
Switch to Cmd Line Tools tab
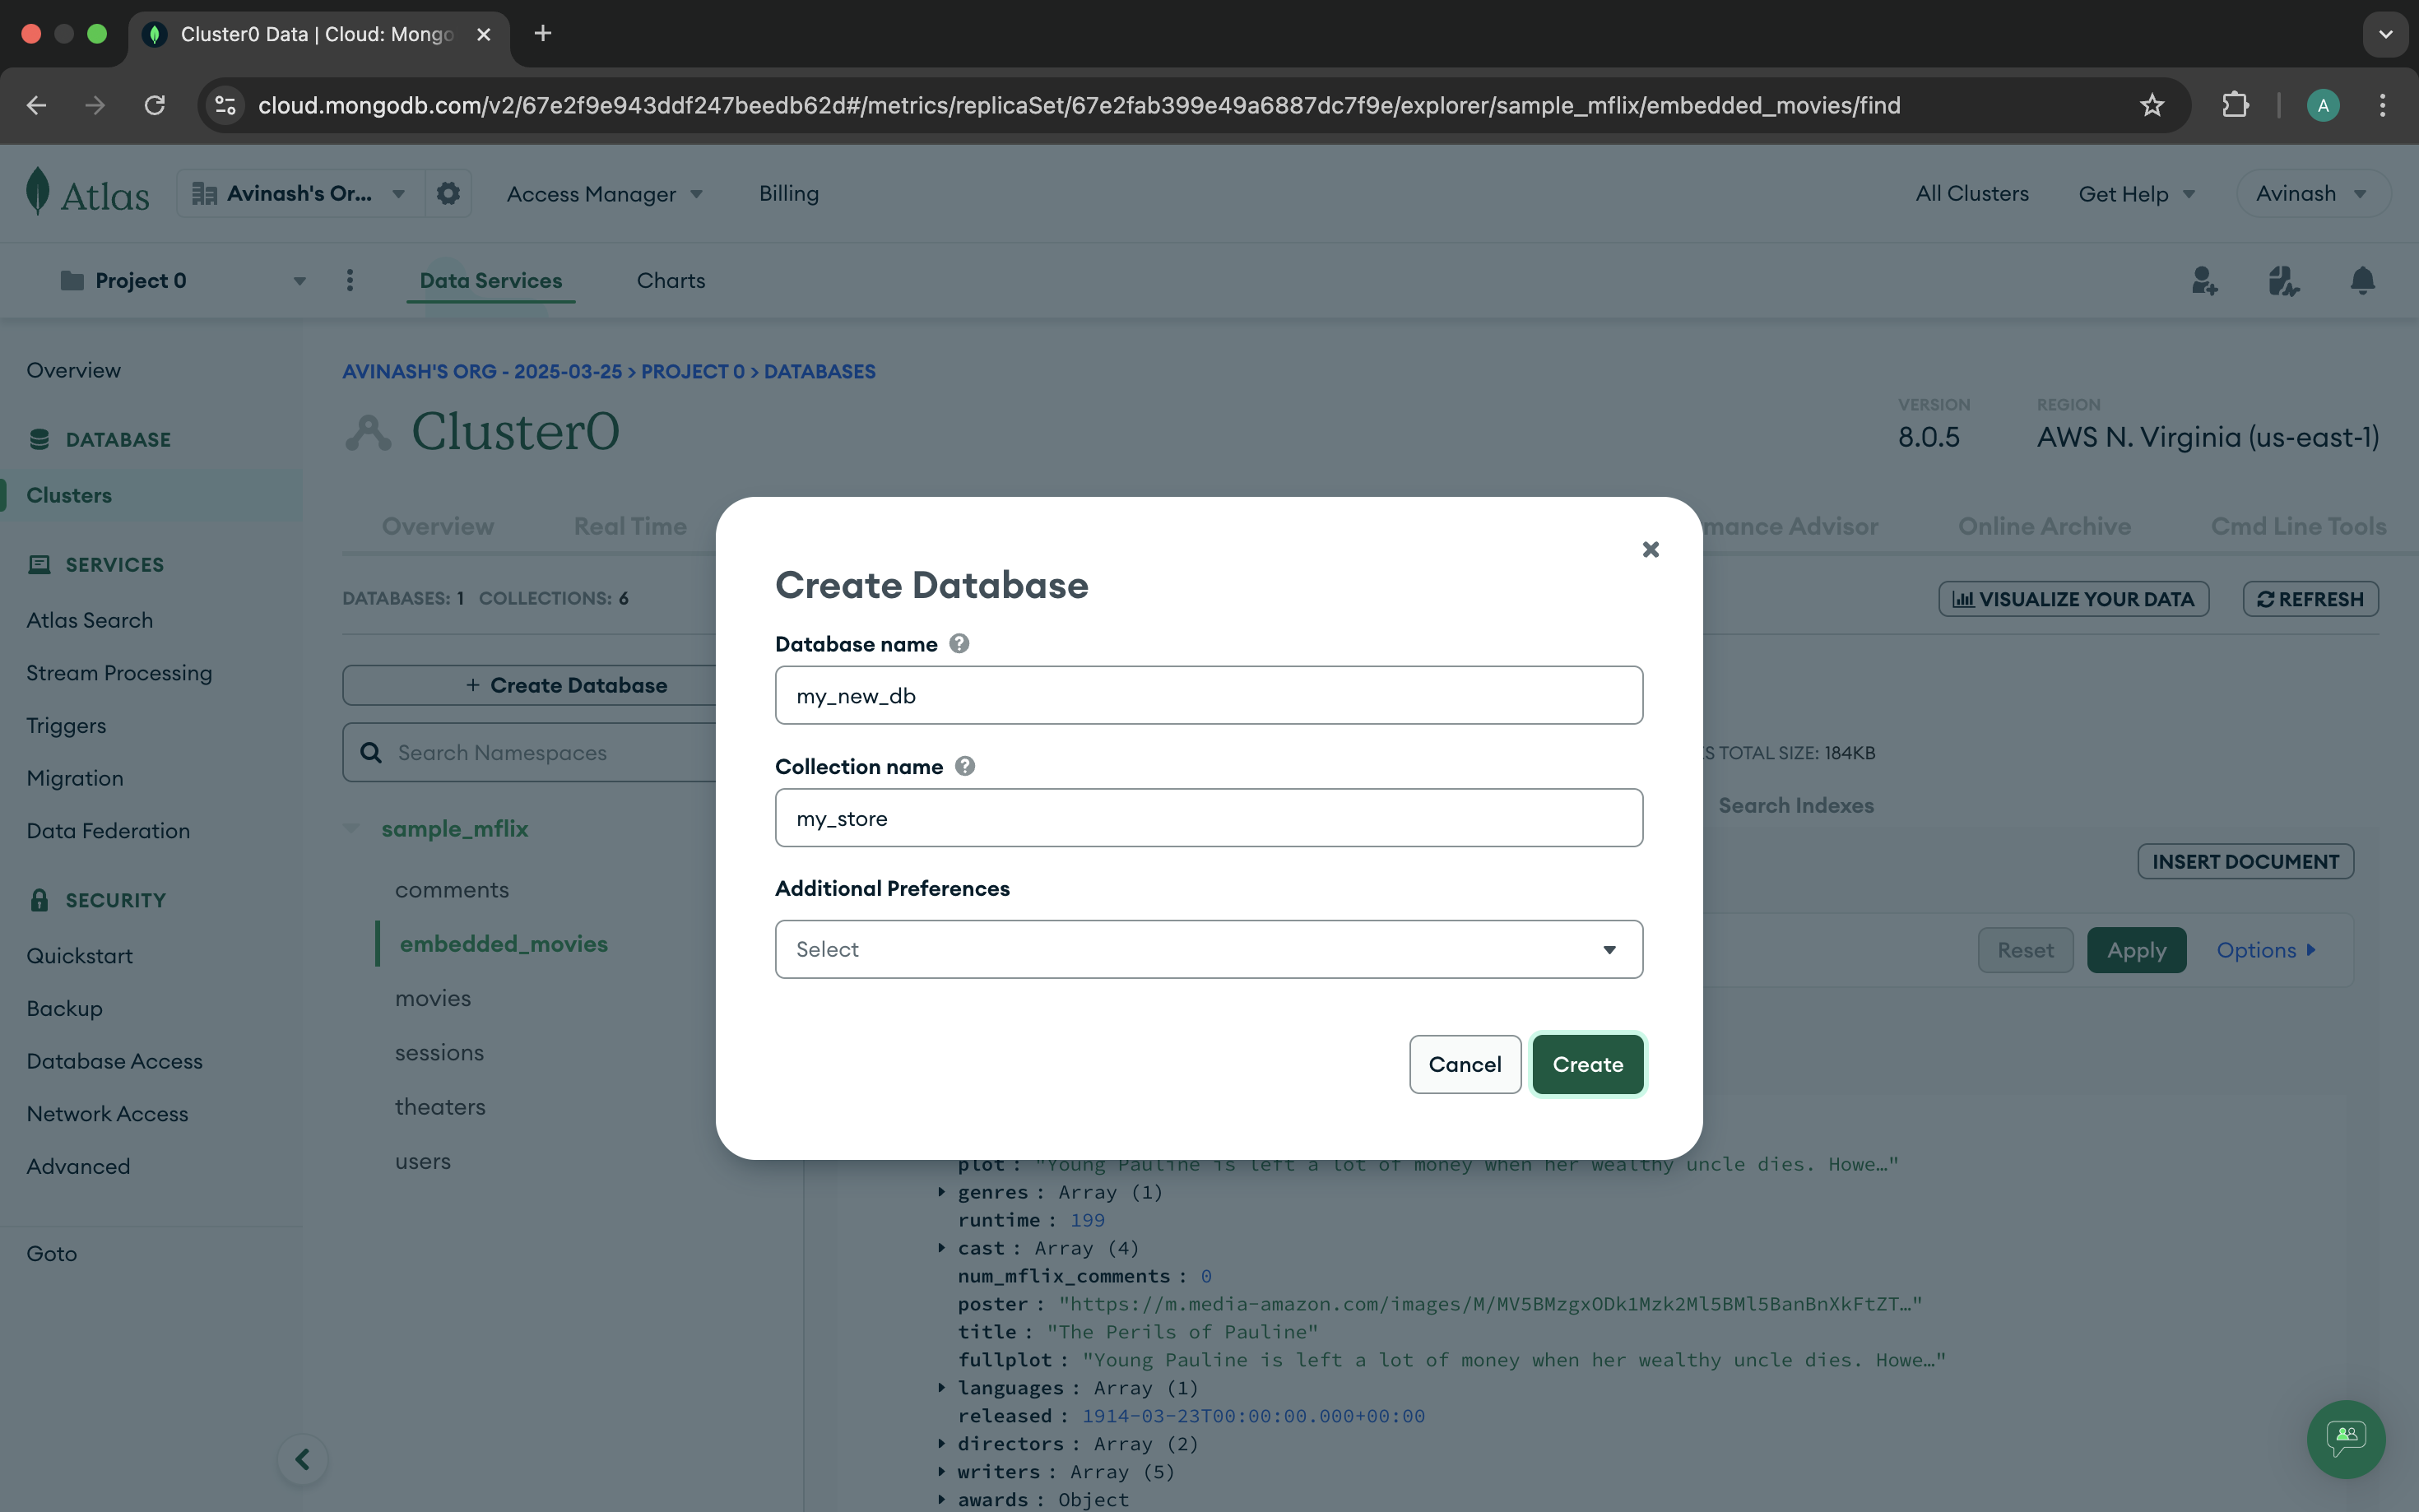pyautogui.click(x=2298, y=526)
